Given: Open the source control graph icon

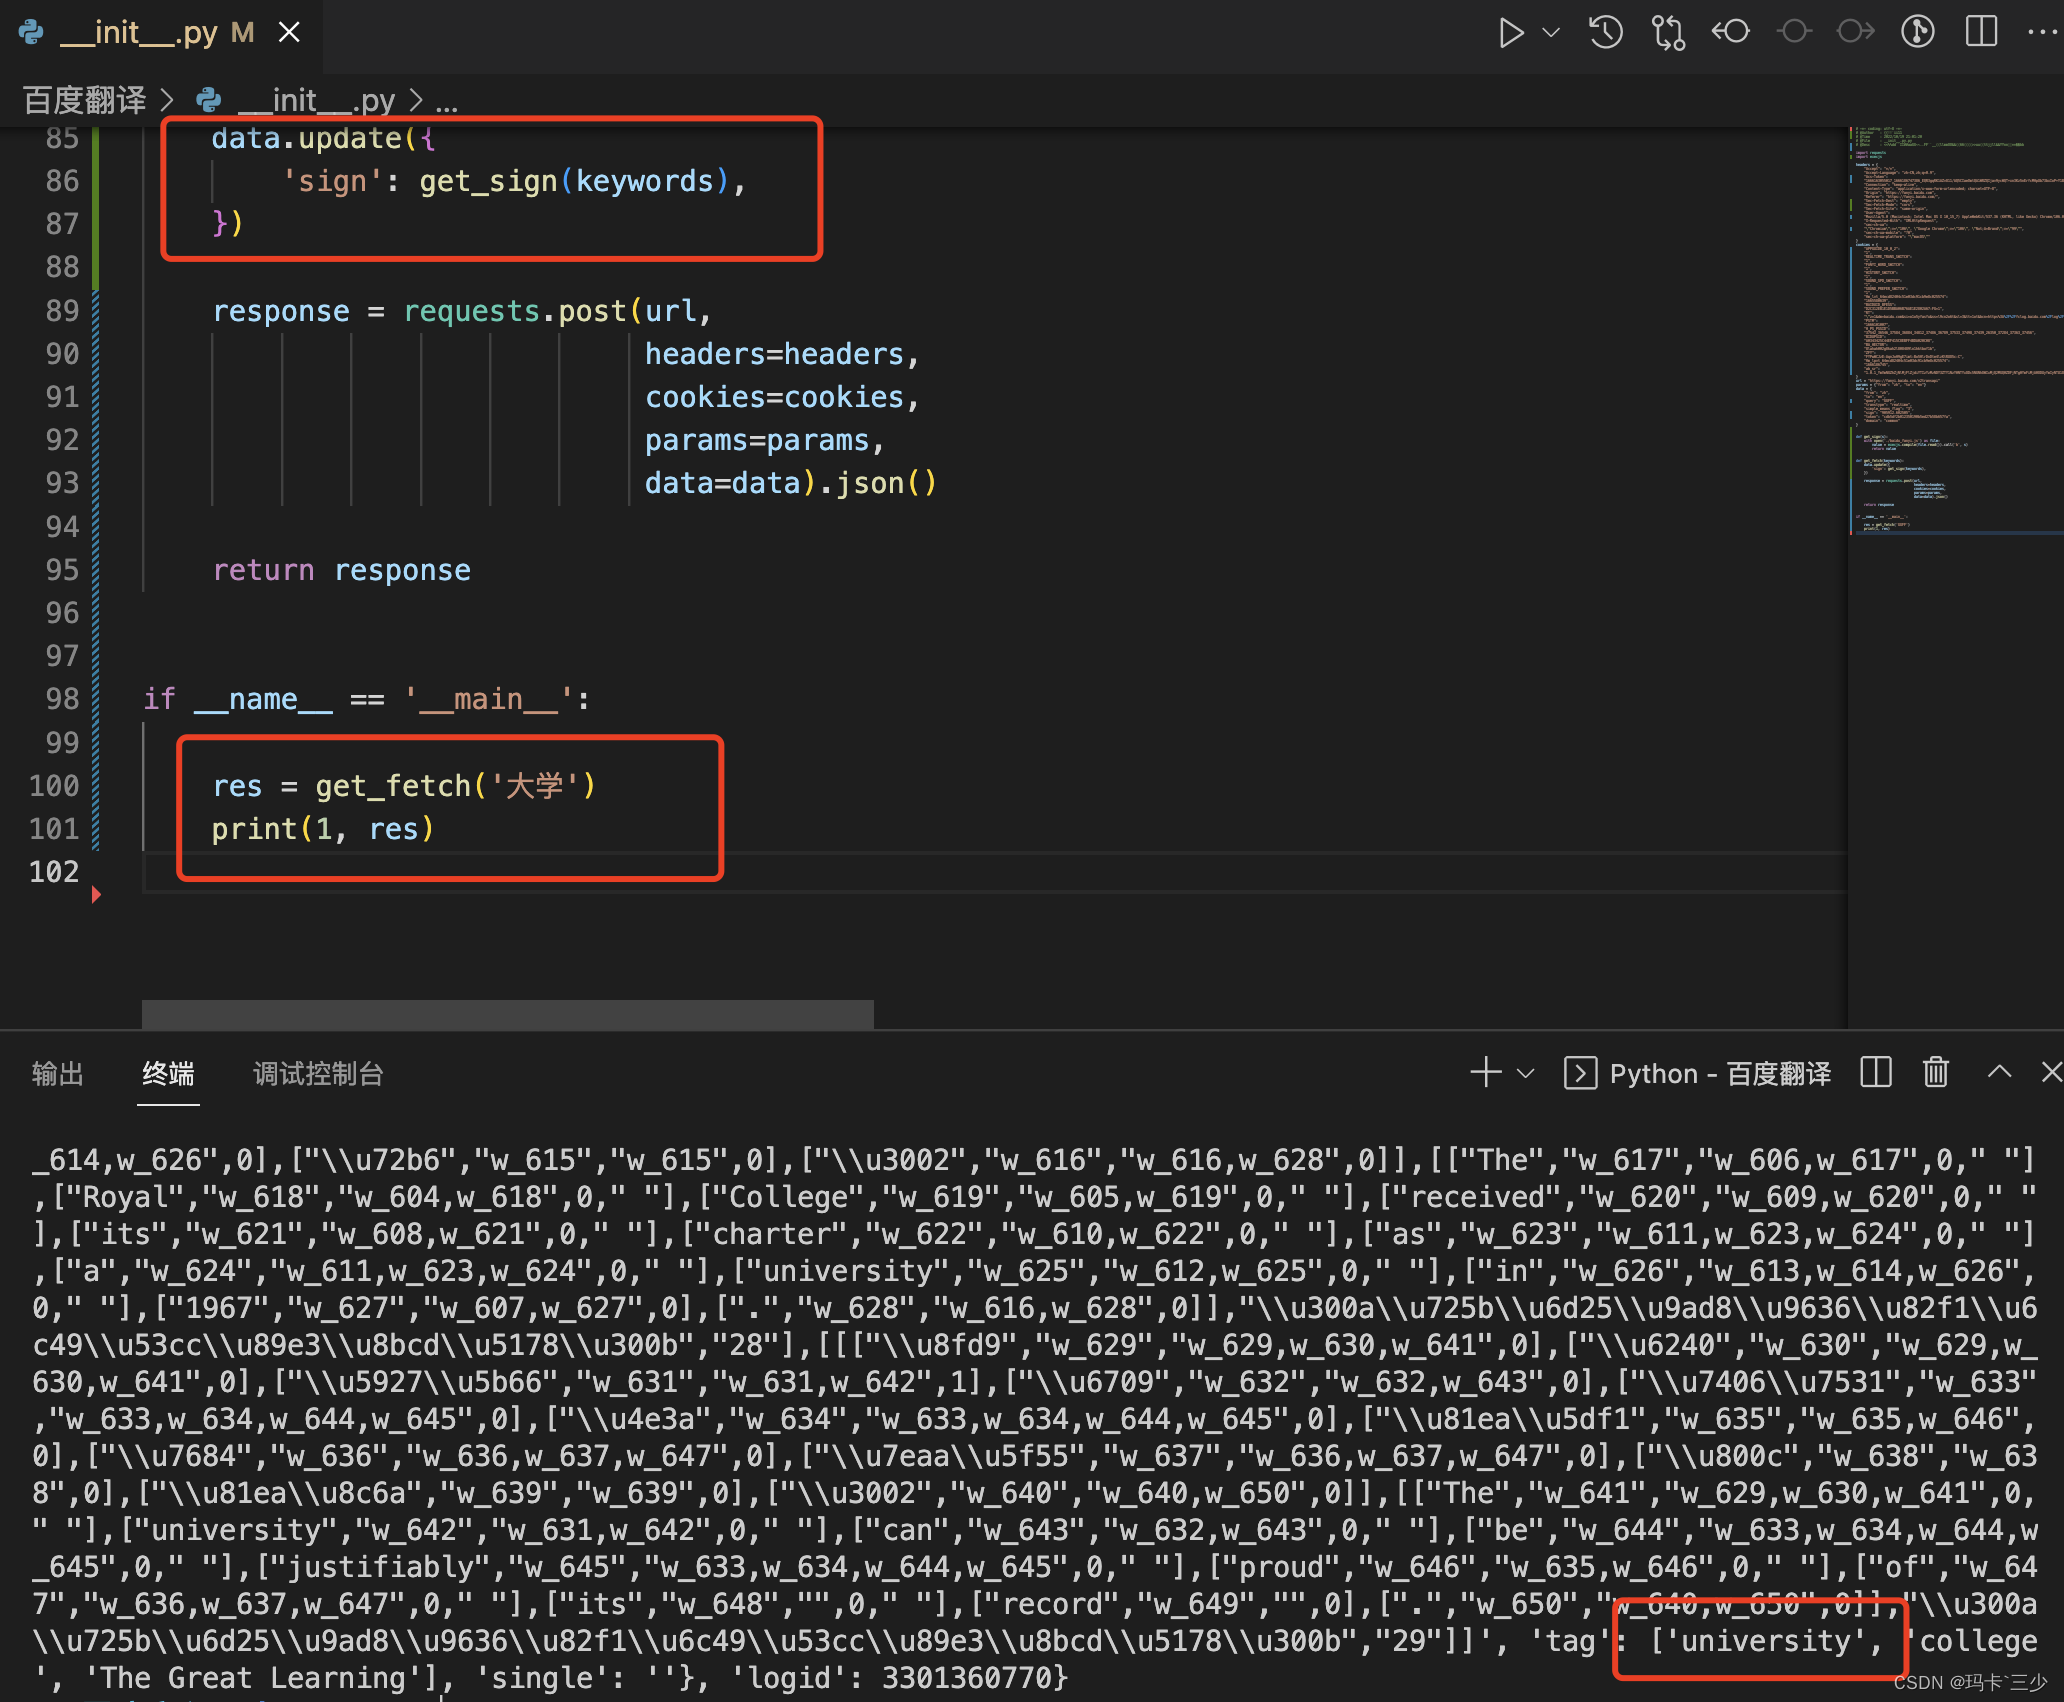Looking at the screenshot, I should [x=1918, y=32].
